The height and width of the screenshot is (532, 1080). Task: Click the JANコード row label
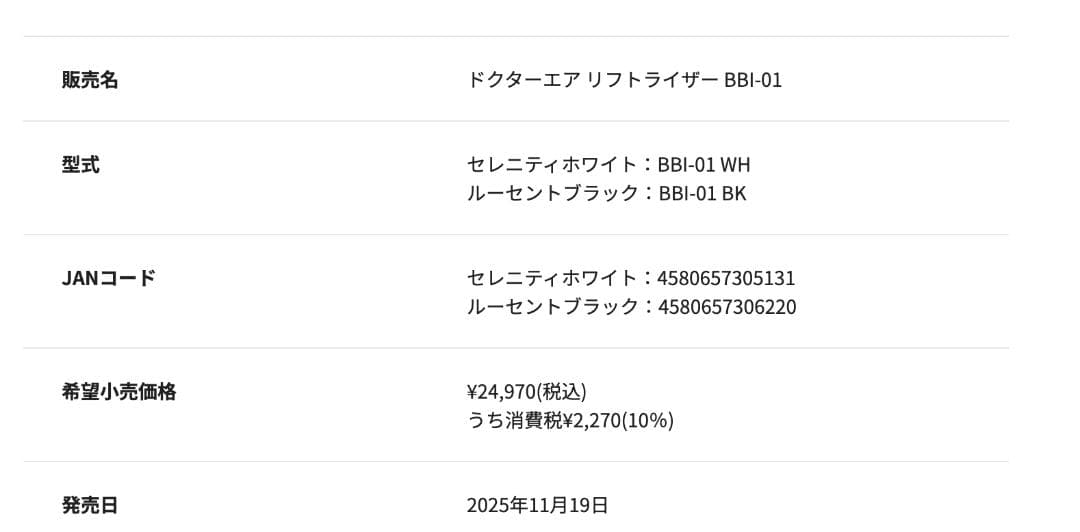[x=109, y=278]
